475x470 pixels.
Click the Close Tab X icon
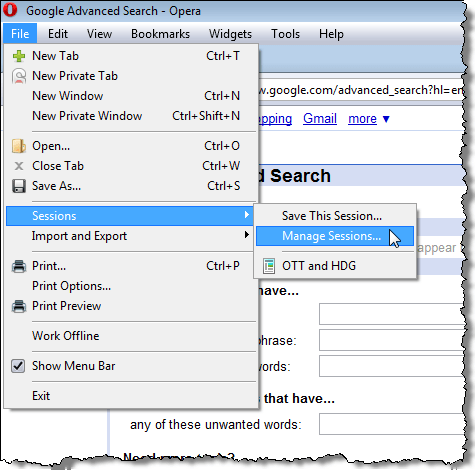coord(19,166)
